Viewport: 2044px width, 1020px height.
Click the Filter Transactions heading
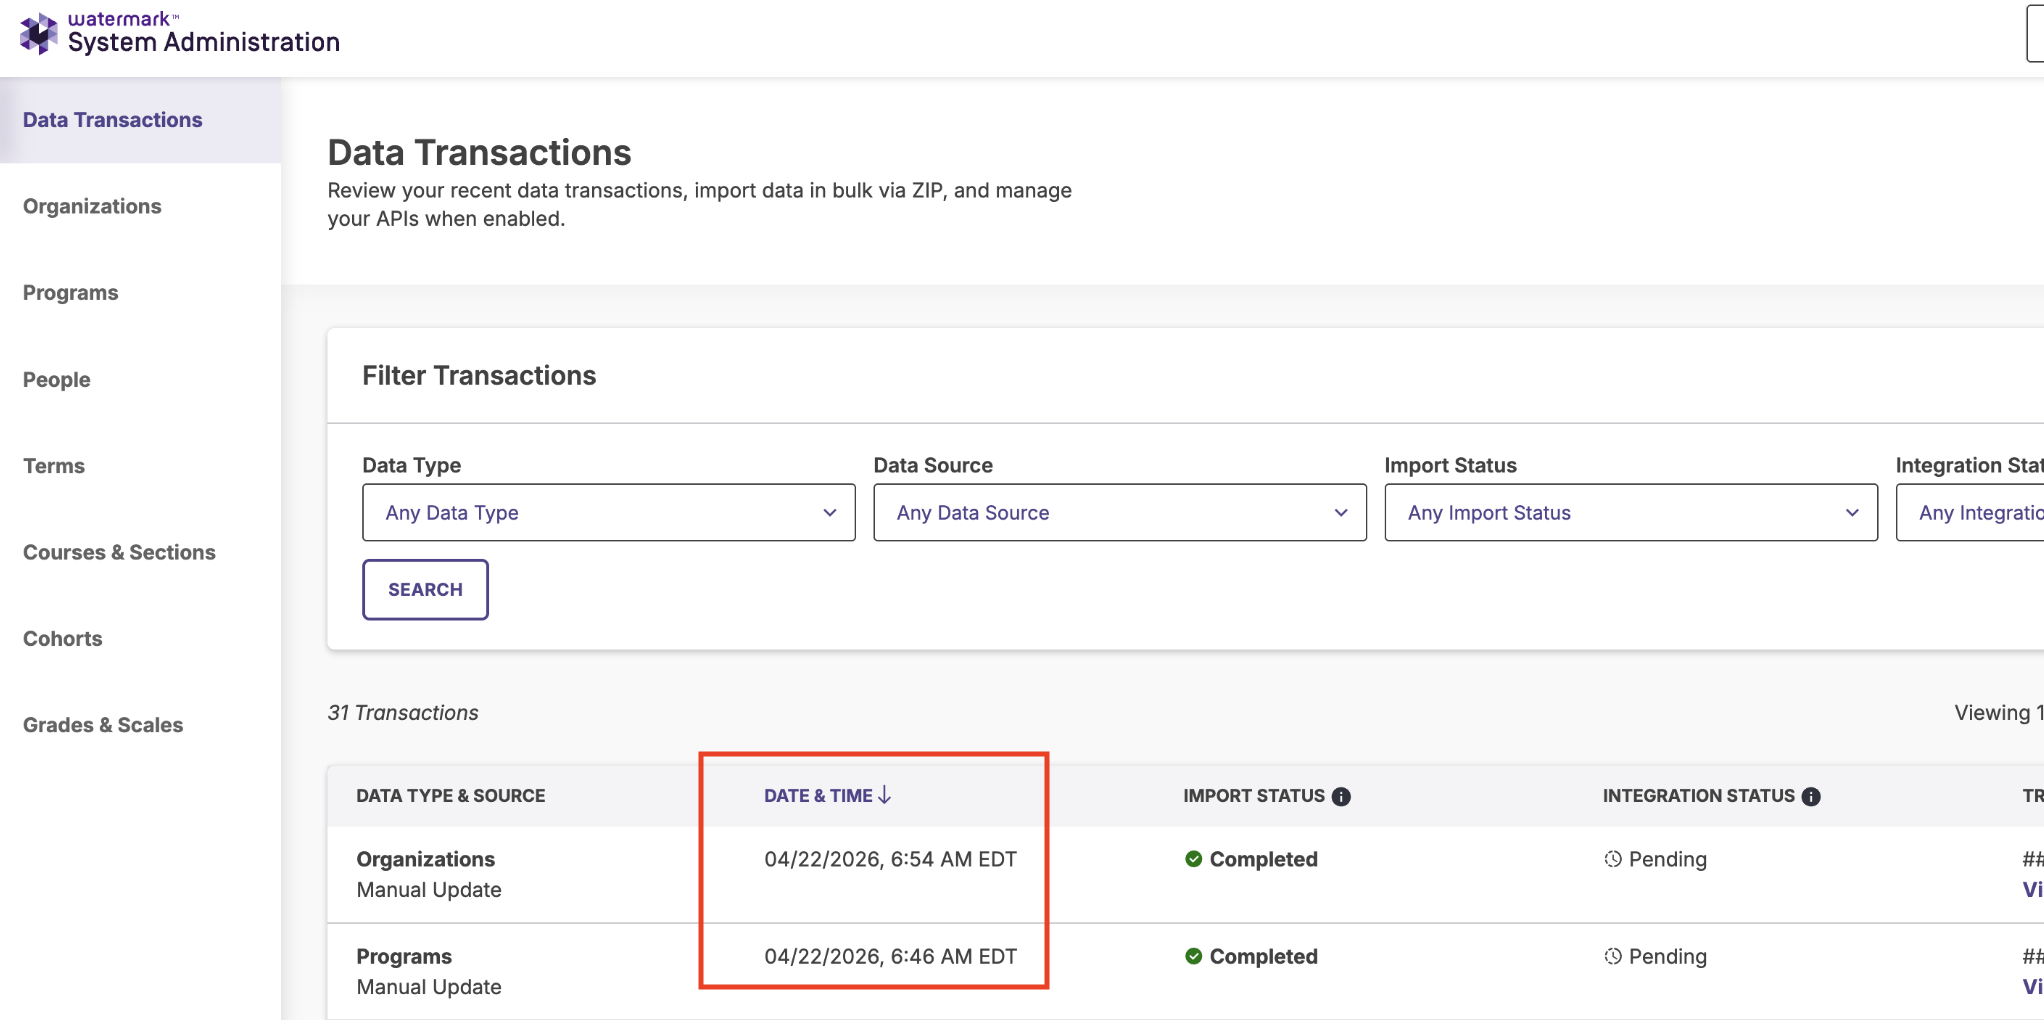pos(479,376)
